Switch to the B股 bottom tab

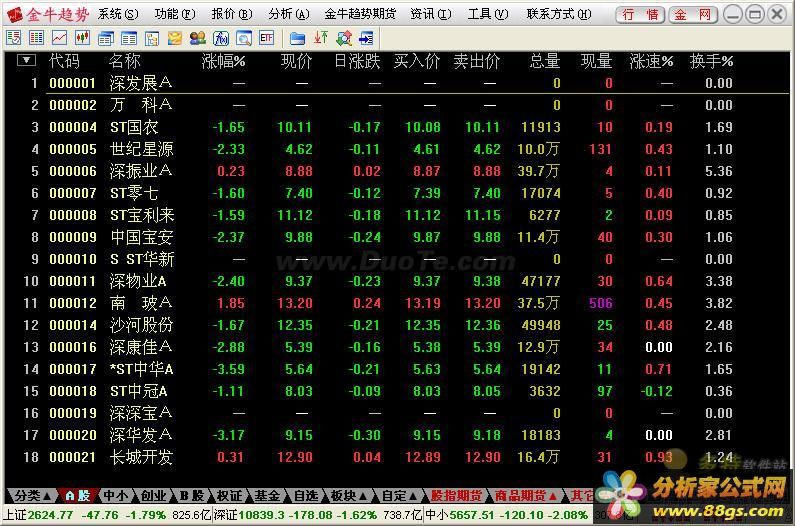(x=192, y=495)
